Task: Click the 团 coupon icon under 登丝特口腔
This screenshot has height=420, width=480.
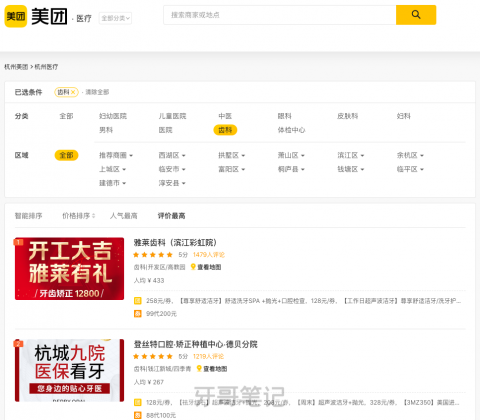Action: 137,402
